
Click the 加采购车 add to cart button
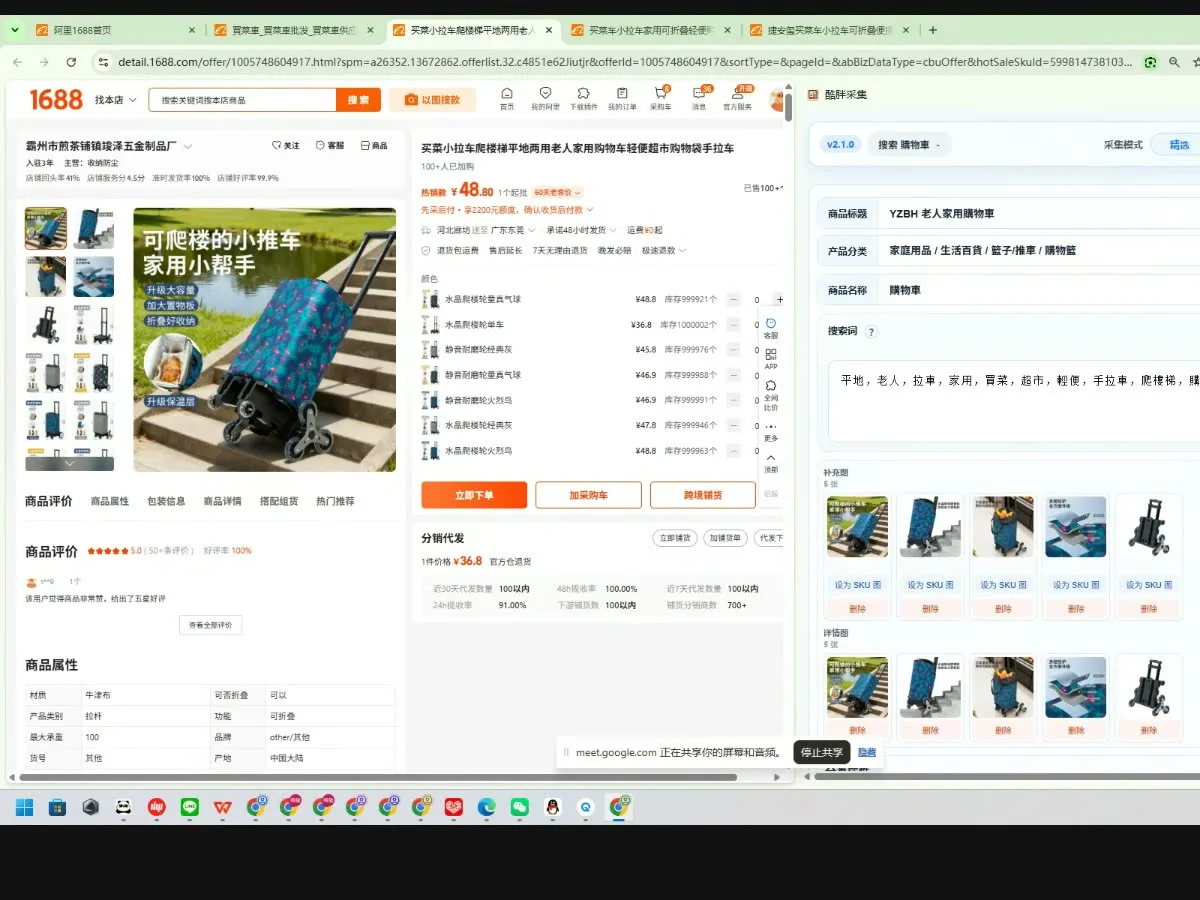(589, 495)
